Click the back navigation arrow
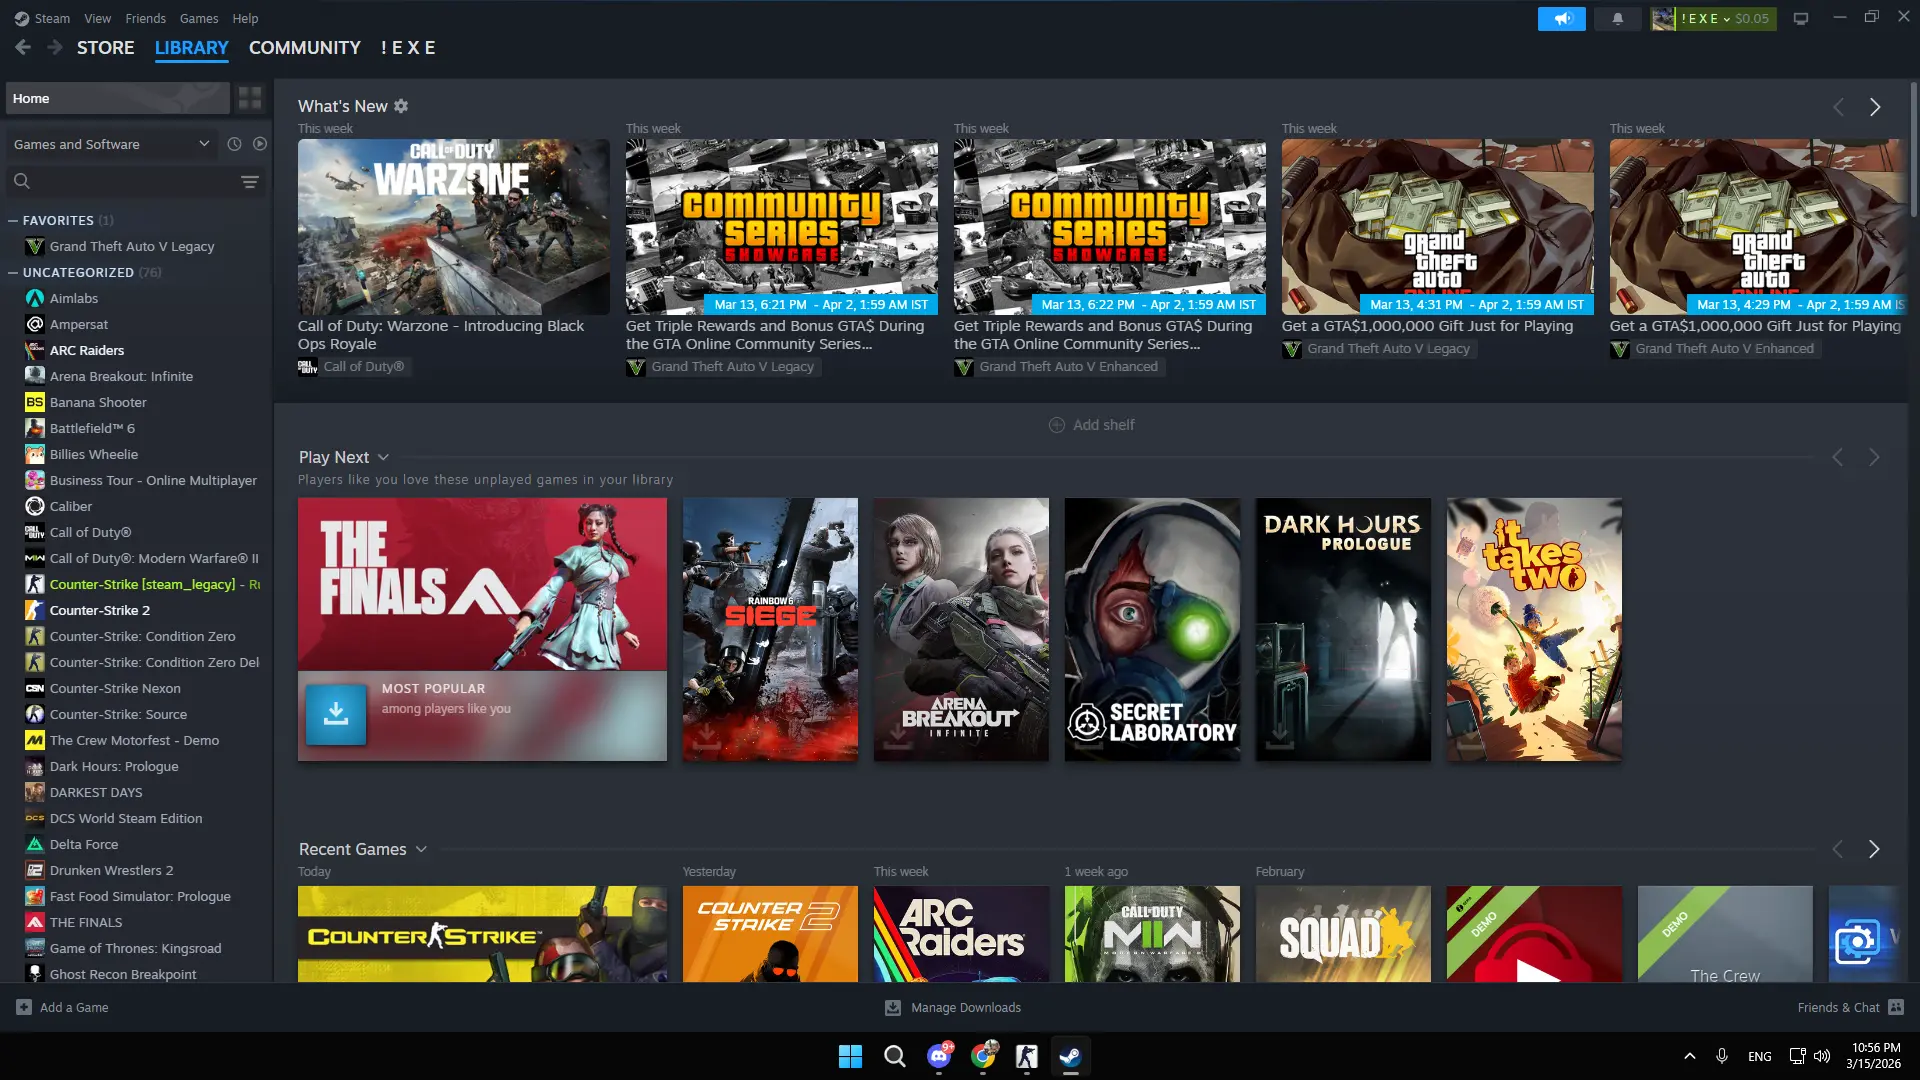The width and height of the screenshot is (1920, 1080). (x=23, y=47)
